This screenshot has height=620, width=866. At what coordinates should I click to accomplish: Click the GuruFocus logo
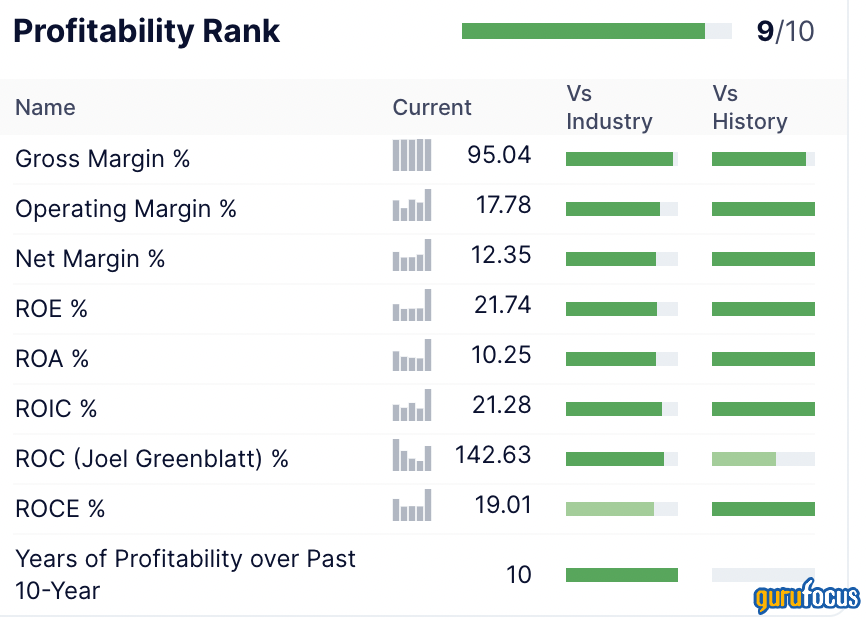tap(807, 598)
